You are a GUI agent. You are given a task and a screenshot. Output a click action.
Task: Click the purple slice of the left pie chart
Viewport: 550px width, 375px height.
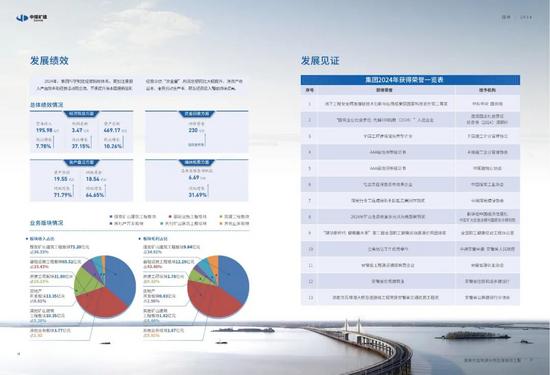pyautogui.click(x=89, y=266)
